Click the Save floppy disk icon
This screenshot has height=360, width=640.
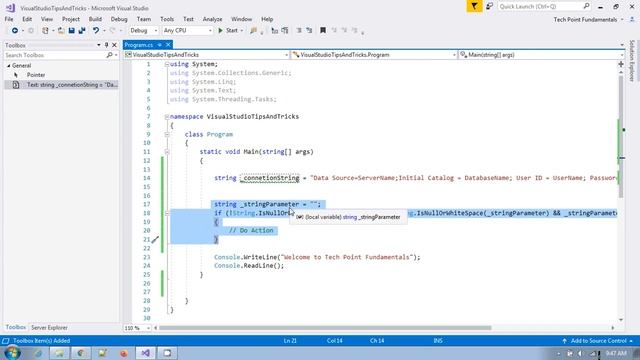click(x=71, y=31)
